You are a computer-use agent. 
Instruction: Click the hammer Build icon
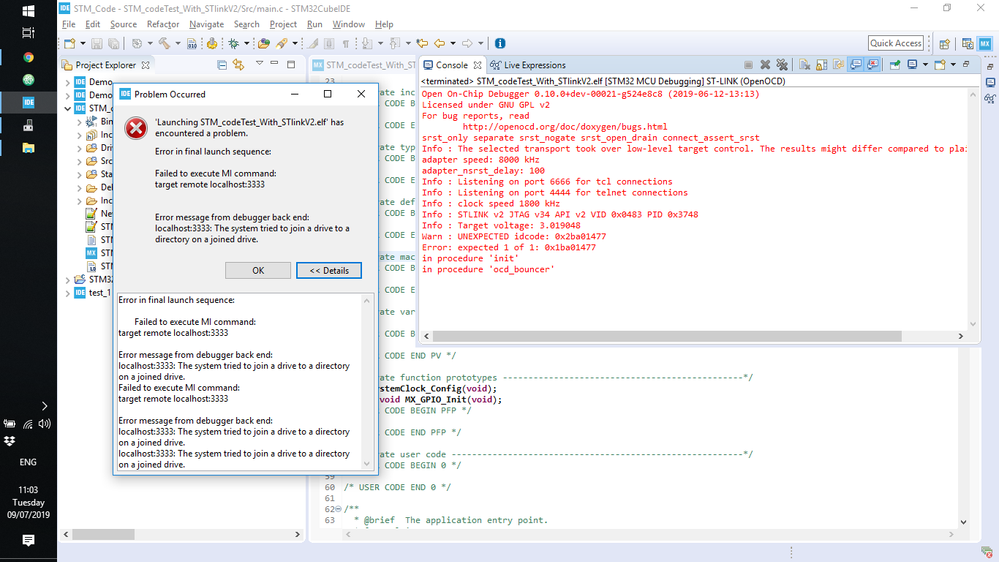164,43
